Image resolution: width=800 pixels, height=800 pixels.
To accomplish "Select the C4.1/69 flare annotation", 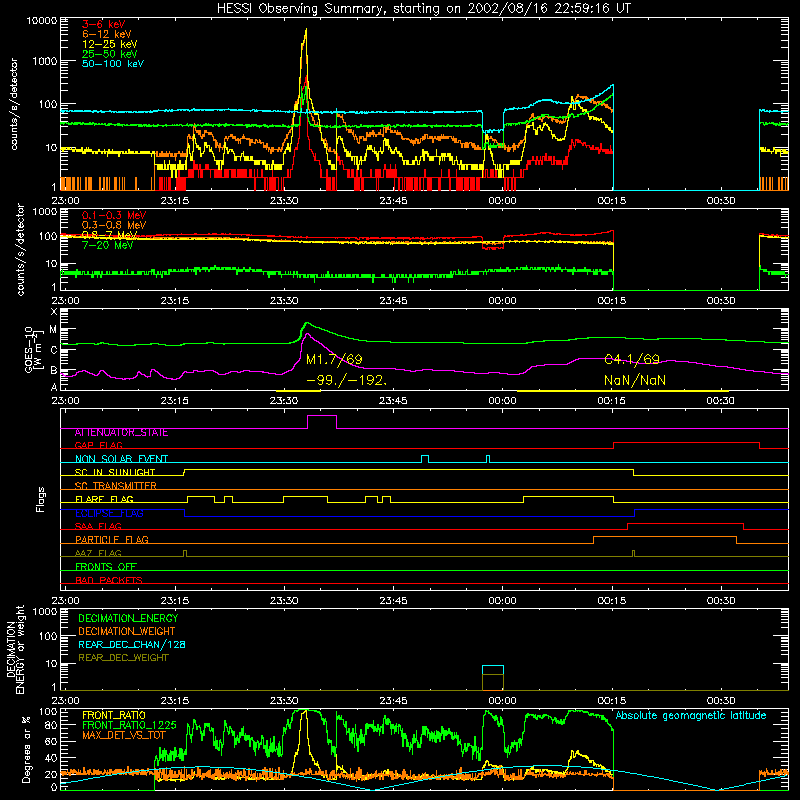I will pos(632,359).
